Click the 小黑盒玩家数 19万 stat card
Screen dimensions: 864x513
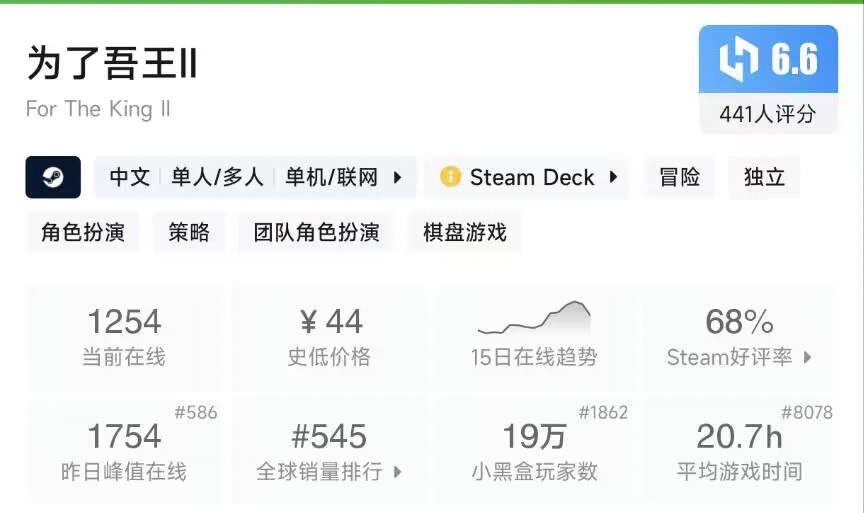[x=534, y=450]
